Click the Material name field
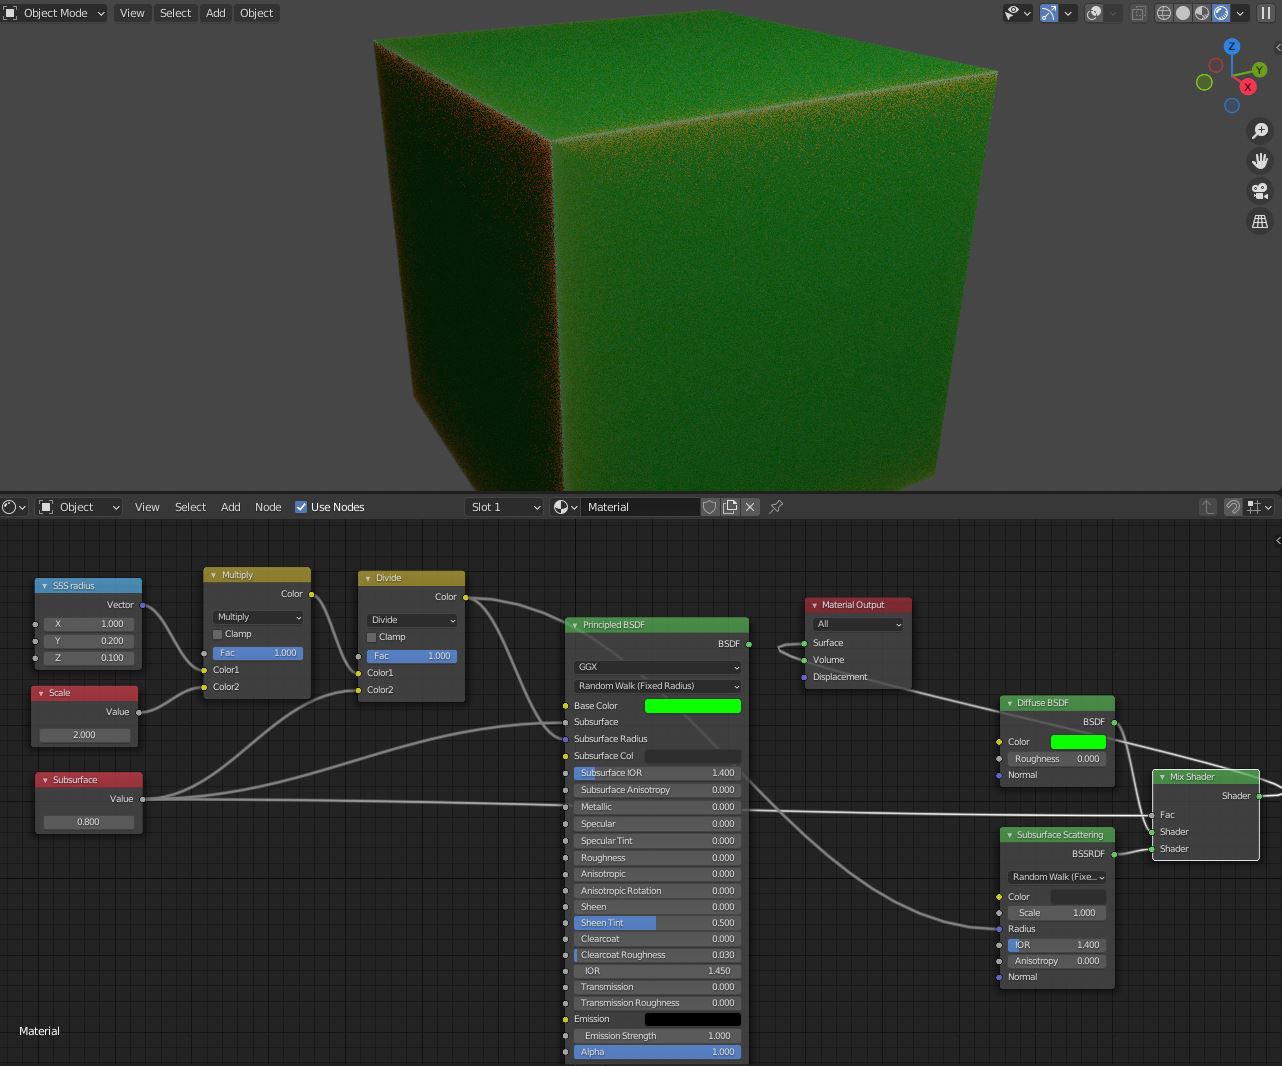This screenshot has width=1282, height=1066. [640, 507]
